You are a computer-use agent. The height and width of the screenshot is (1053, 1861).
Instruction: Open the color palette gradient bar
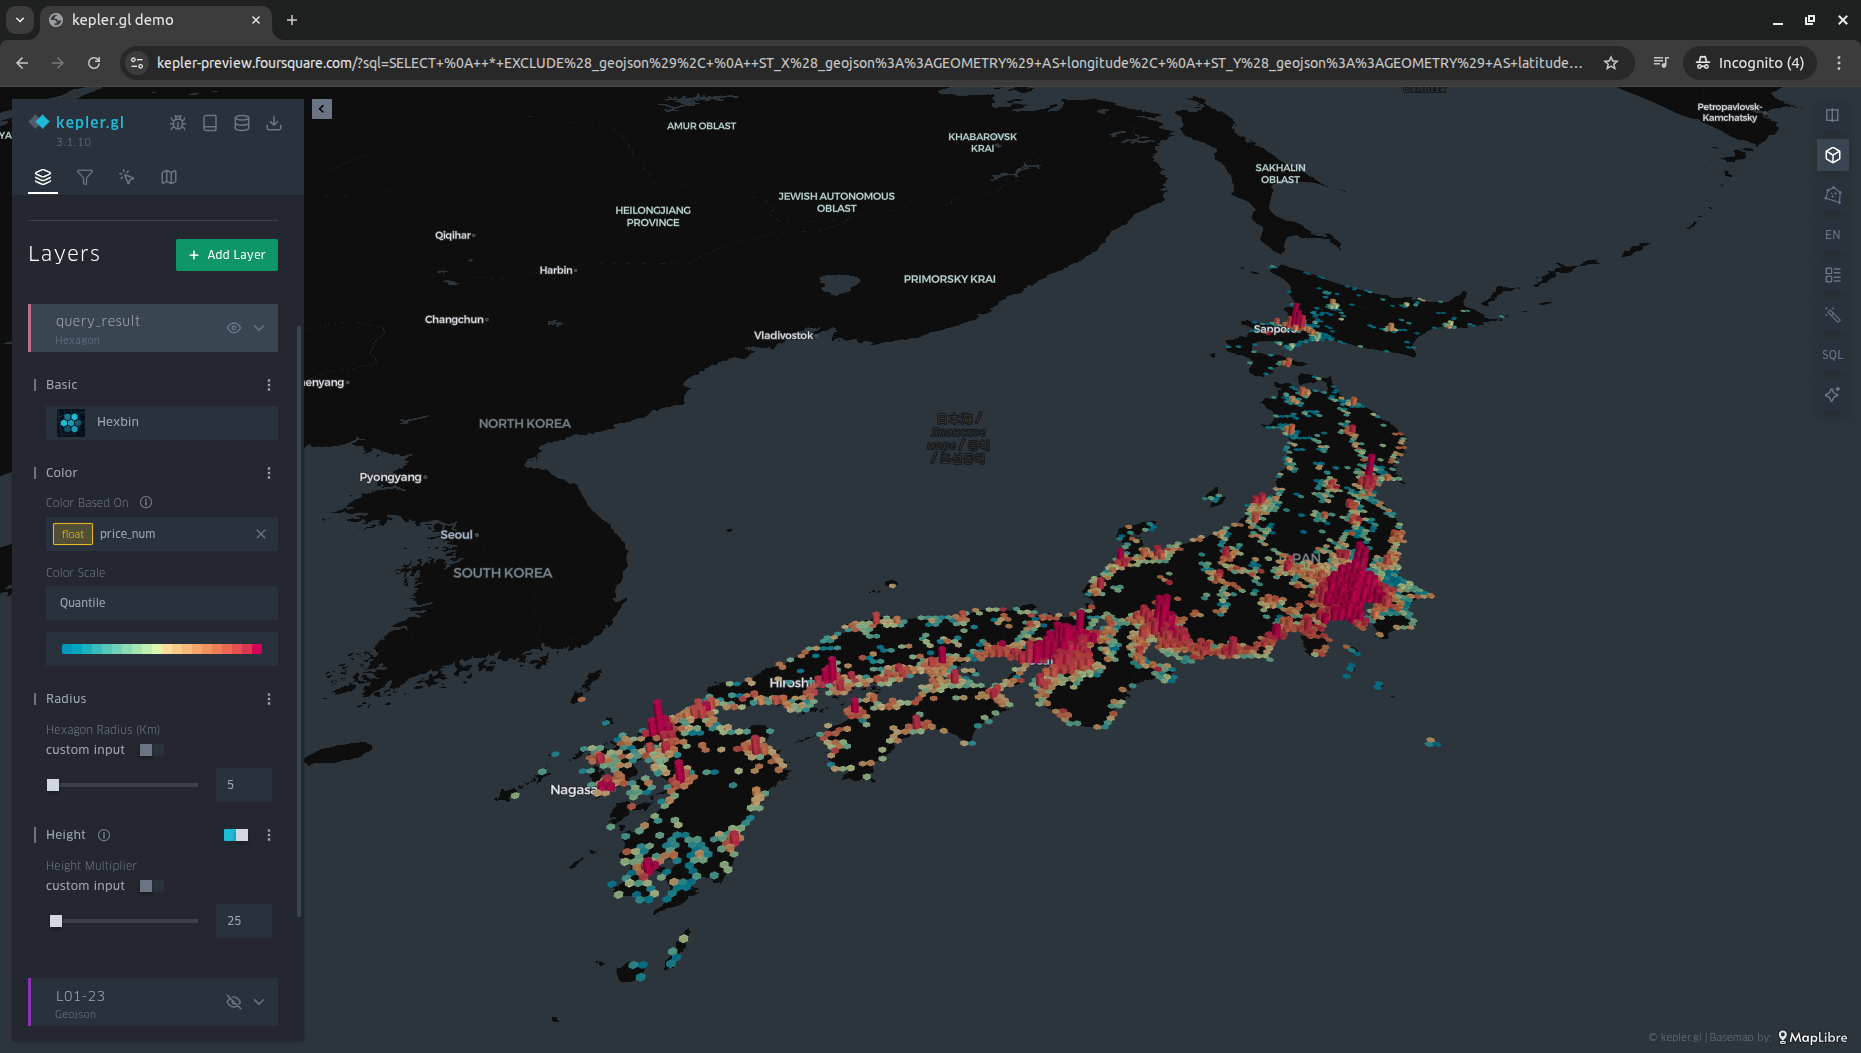(x=162, y=649)
